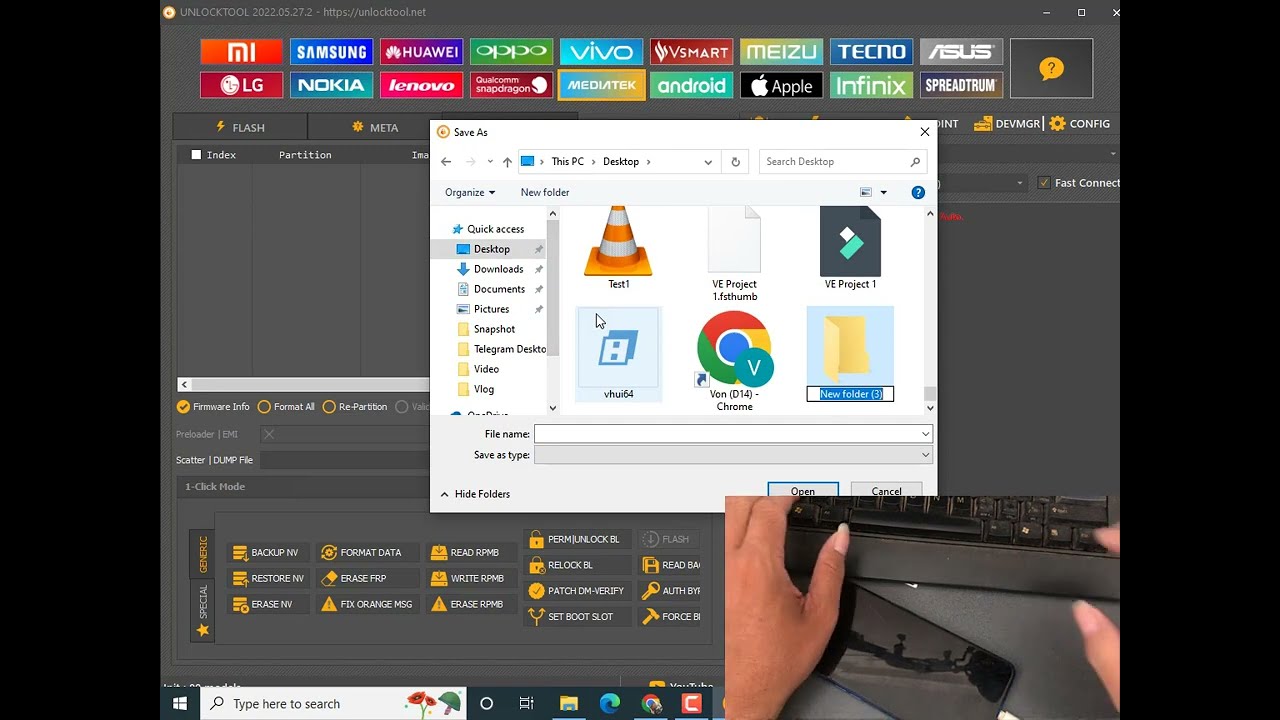Select the Apple logo
The height and width of the screenshot is (720, 1280).
click(781, 85)
